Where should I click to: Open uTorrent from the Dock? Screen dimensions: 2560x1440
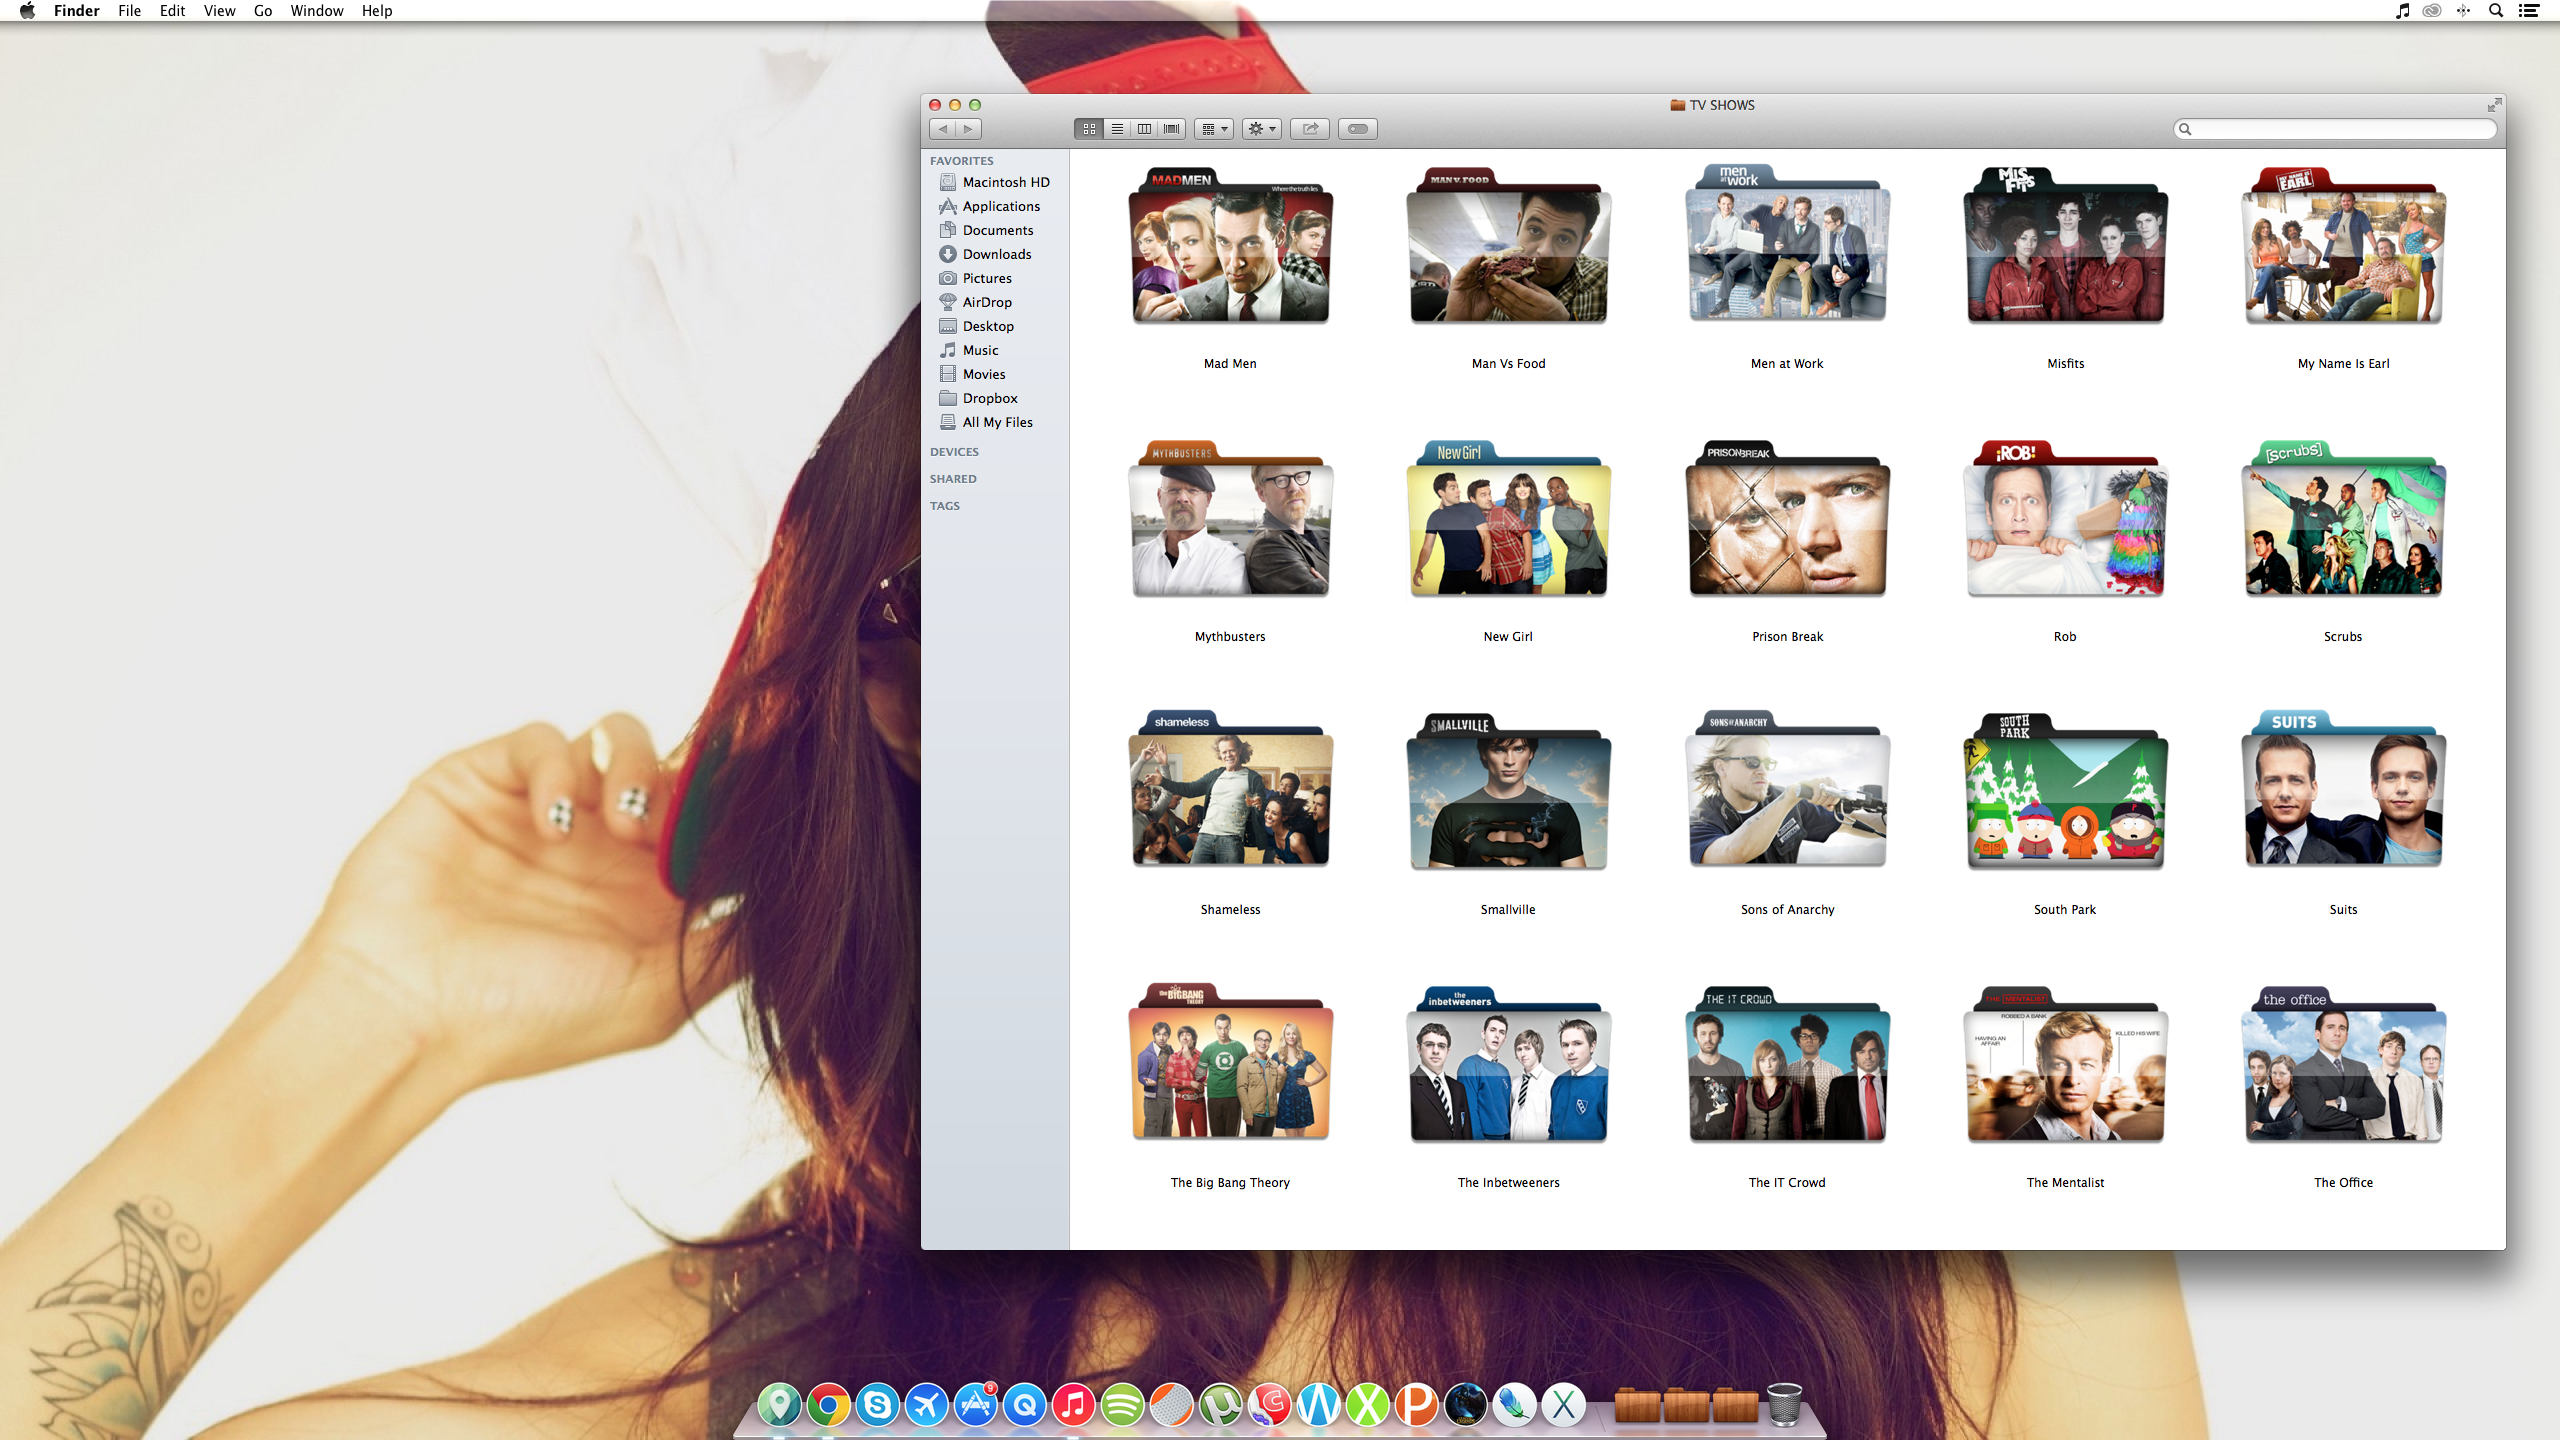1220,1404
